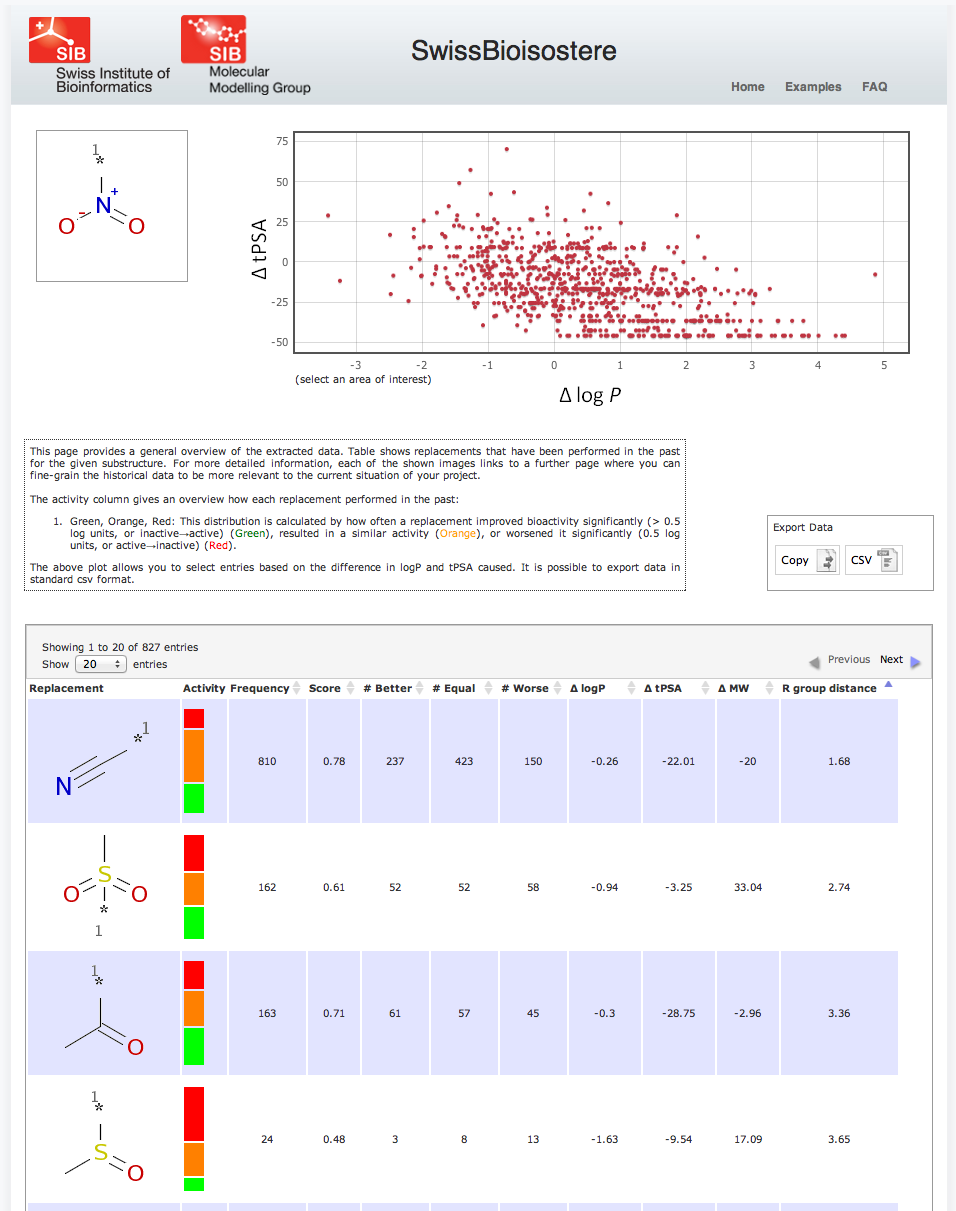Open the Examples page
Image resolution: width=956 pixels, height=1211 pixels.
[x=813, y=87]
